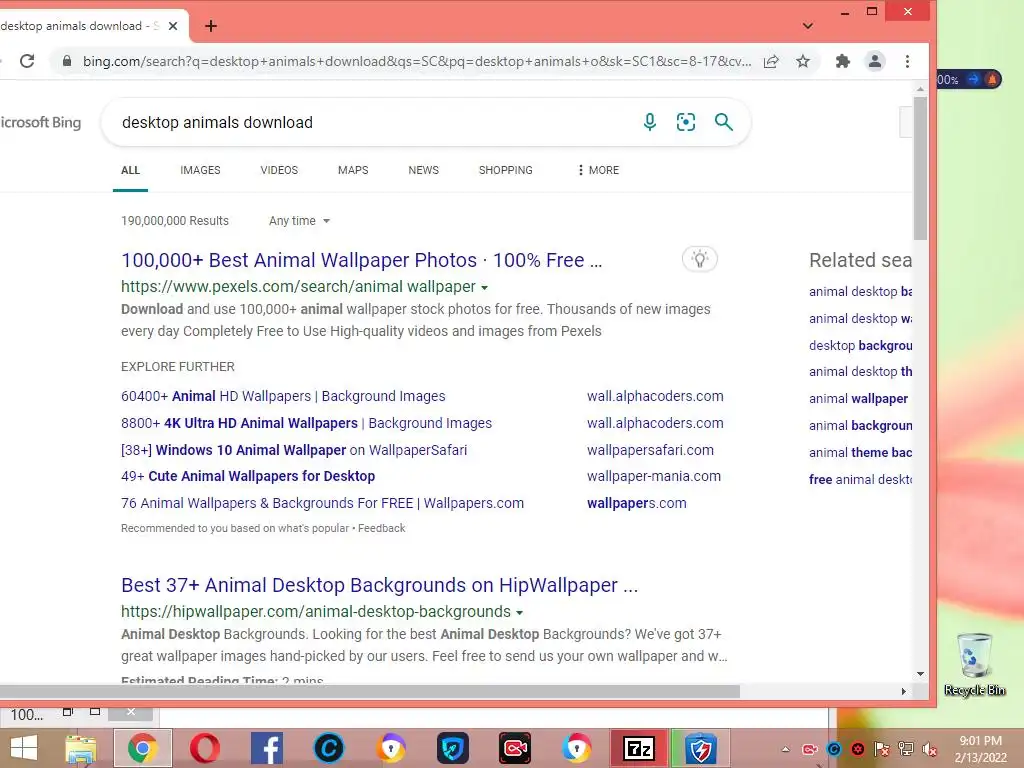Reload the Bing search page
The width and height of the screenshot is (1024, 768).
click(27, 61)
